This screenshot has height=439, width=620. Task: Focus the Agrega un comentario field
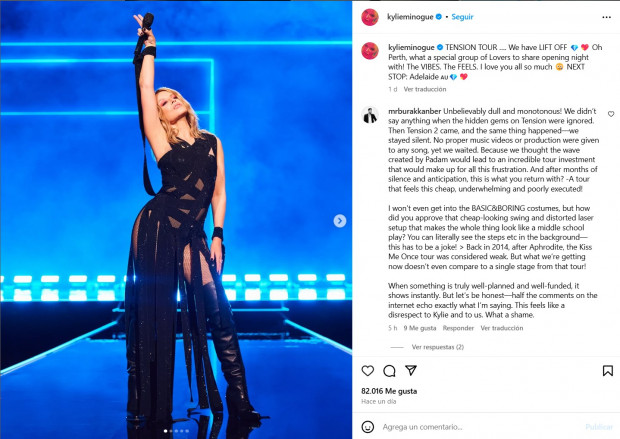click(479, 427)
